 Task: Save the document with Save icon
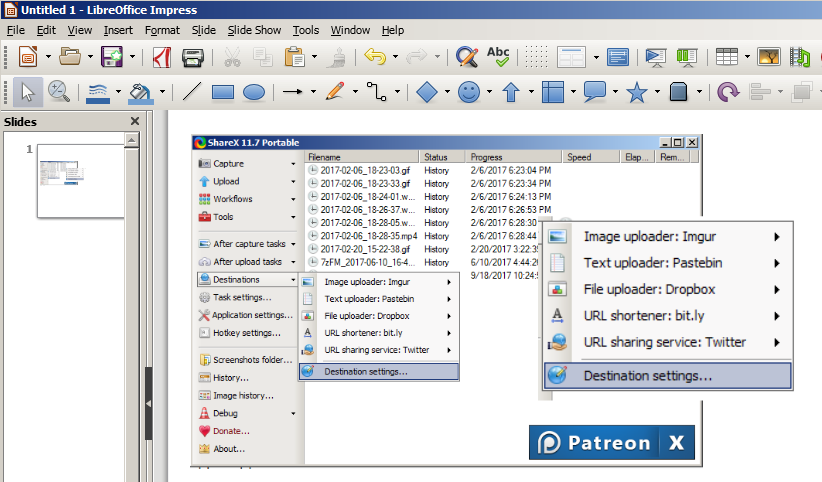pyautogui.click(x=112, y=57)
